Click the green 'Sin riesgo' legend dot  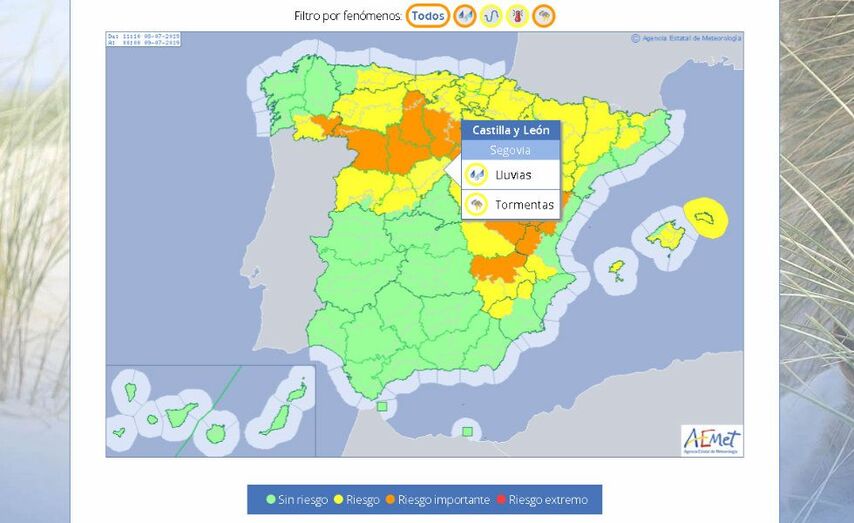click(271, 500)
